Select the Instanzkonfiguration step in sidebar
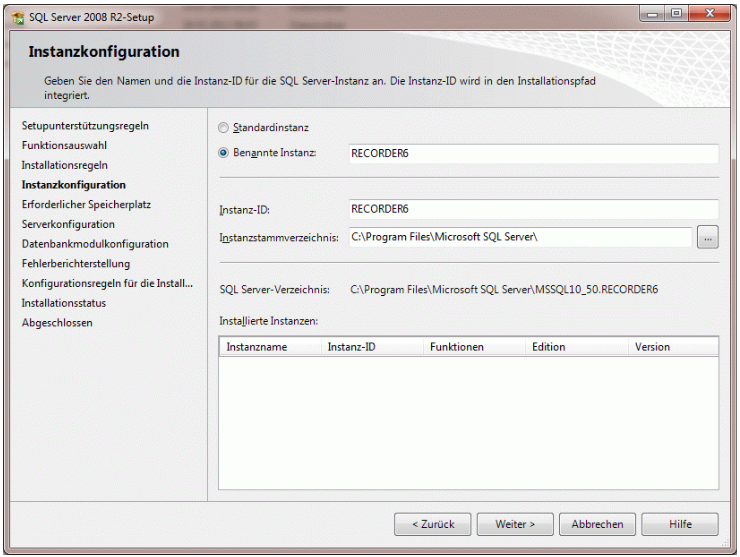The height and width of the screenshot is (557, 740). (x=74, y=185)
